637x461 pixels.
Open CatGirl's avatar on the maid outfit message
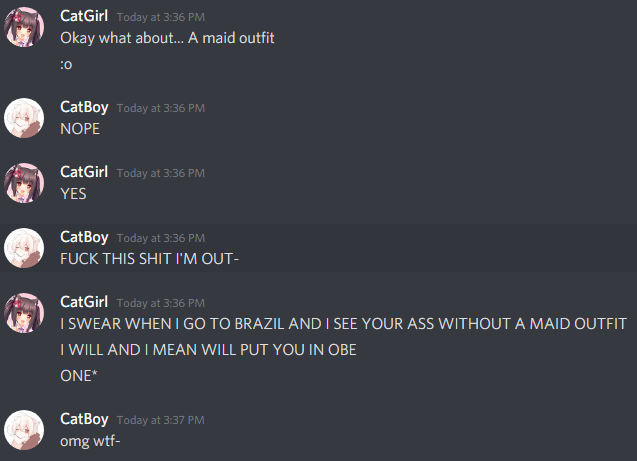click(24, 27)
